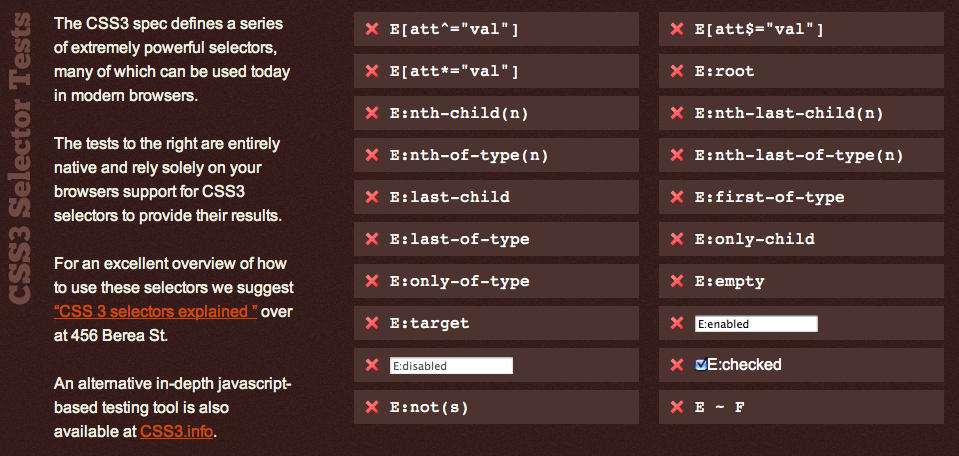Viewport: 959px width, 456px height.
Task: Click the red X beside E:root
Action: click(x=676, y=71)
